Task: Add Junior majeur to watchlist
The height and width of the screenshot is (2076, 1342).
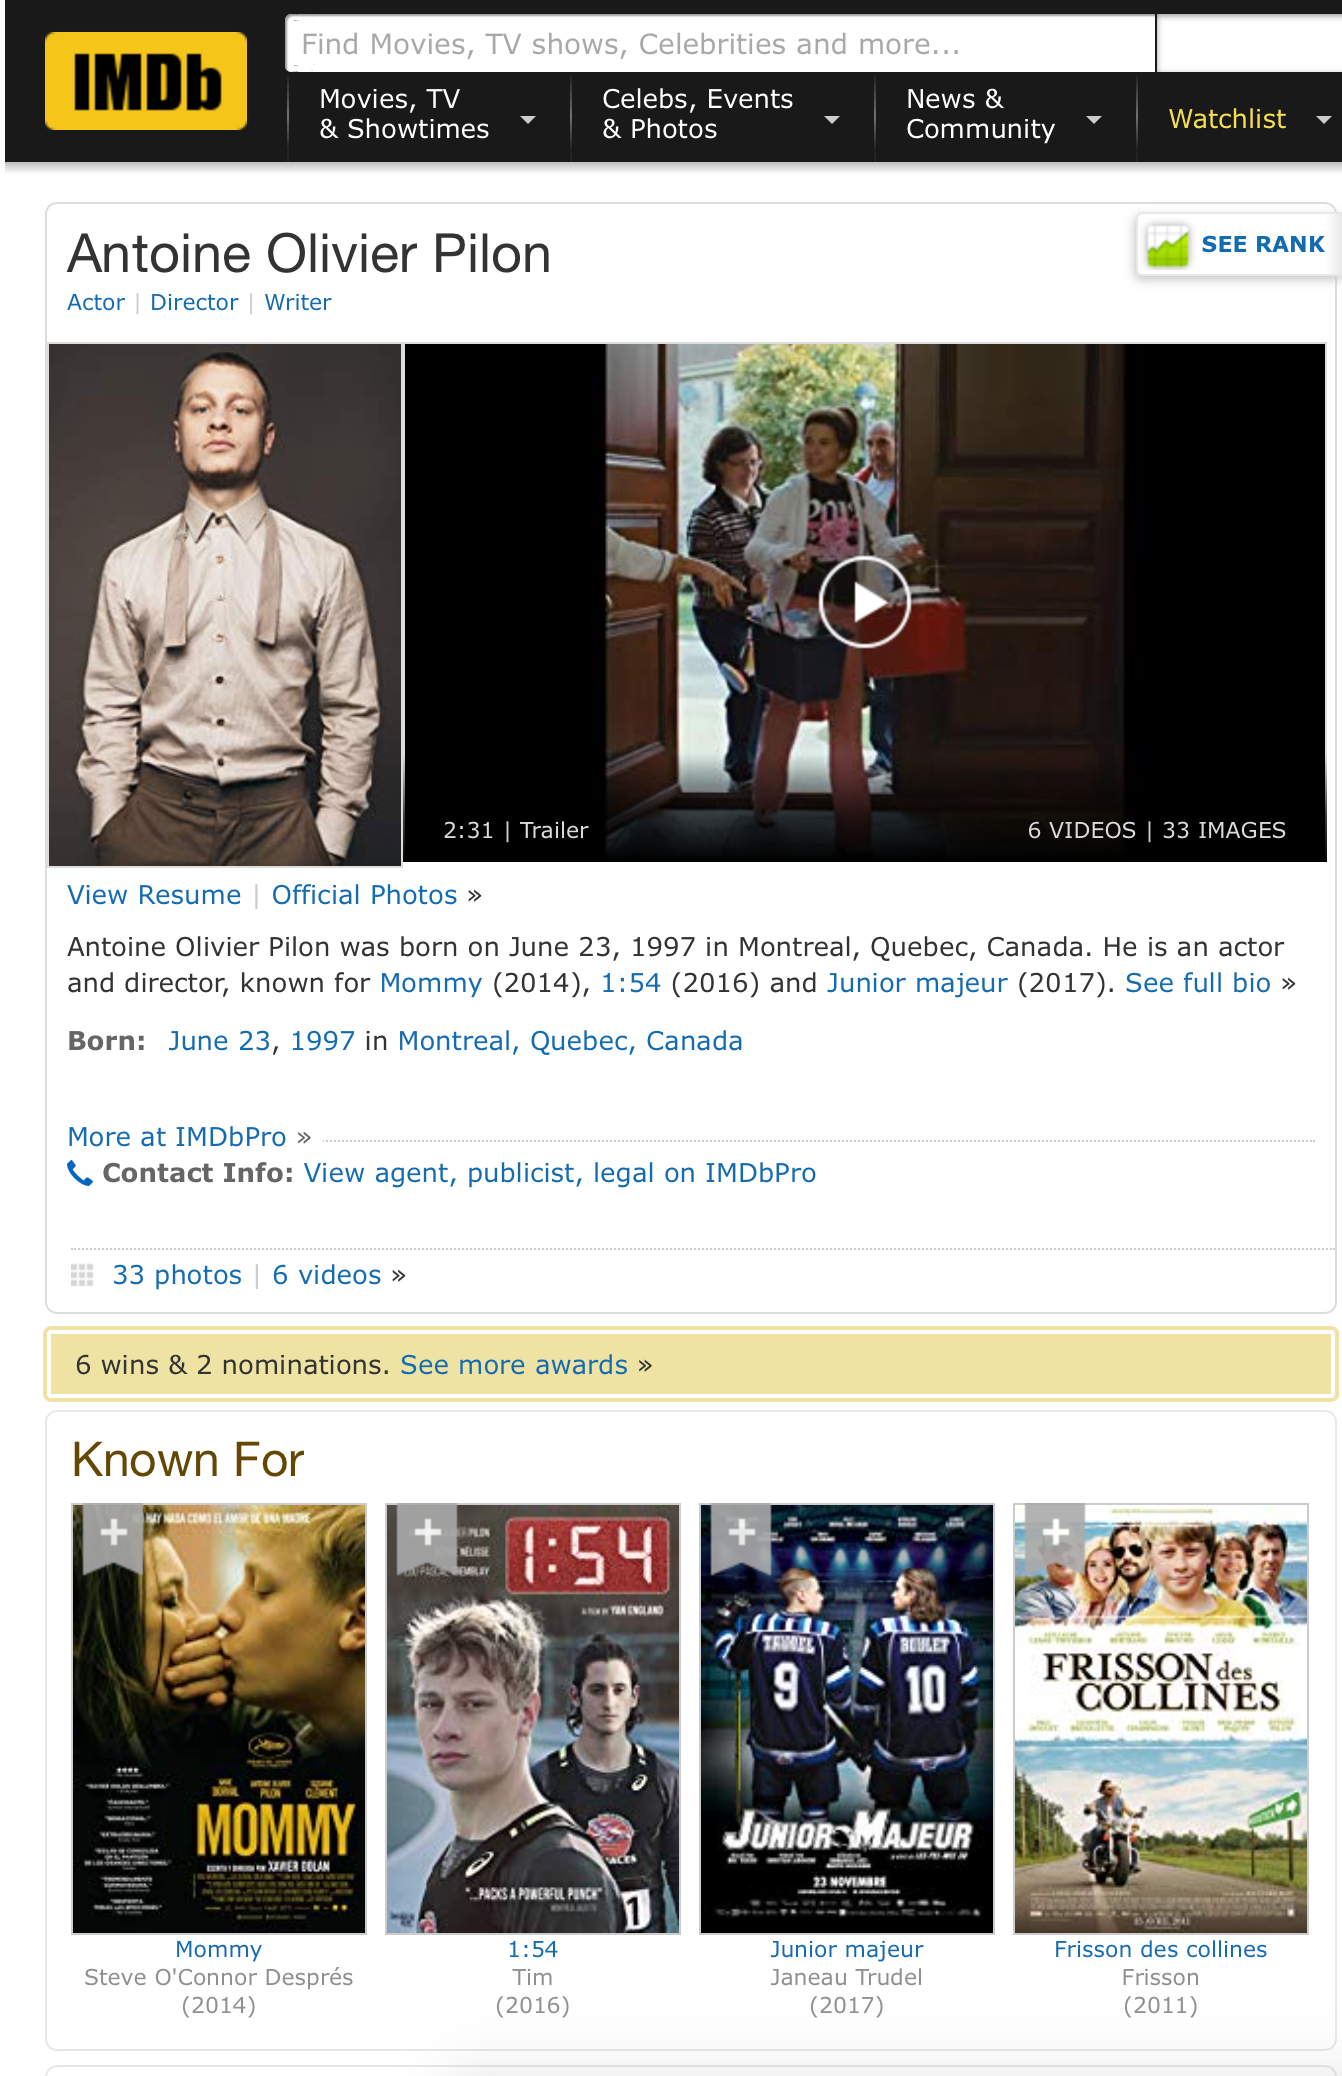Action: [742, 1533]
